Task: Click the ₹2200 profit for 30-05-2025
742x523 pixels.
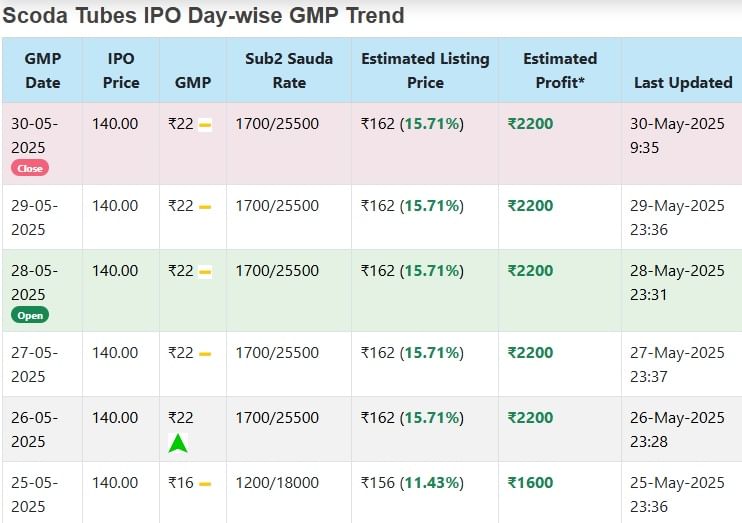Action: pos(530,124)
